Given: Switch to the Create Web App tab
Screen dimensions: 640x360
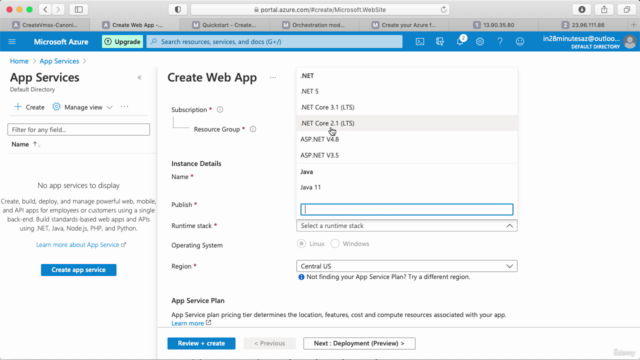Looking at the screenshot, I should tap(135, 25).
